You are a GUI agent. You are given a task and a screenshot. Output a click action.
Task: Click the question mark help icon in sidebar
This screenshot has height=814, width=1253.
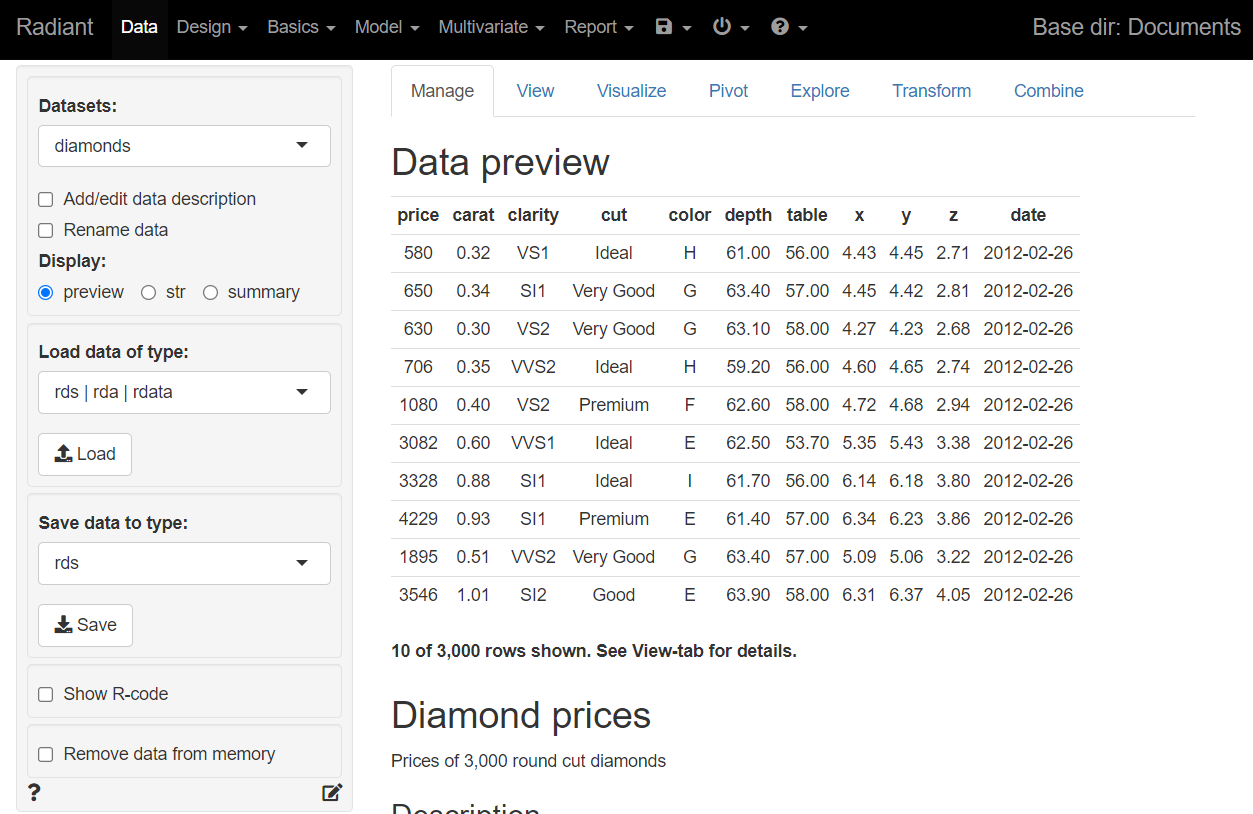34,793
